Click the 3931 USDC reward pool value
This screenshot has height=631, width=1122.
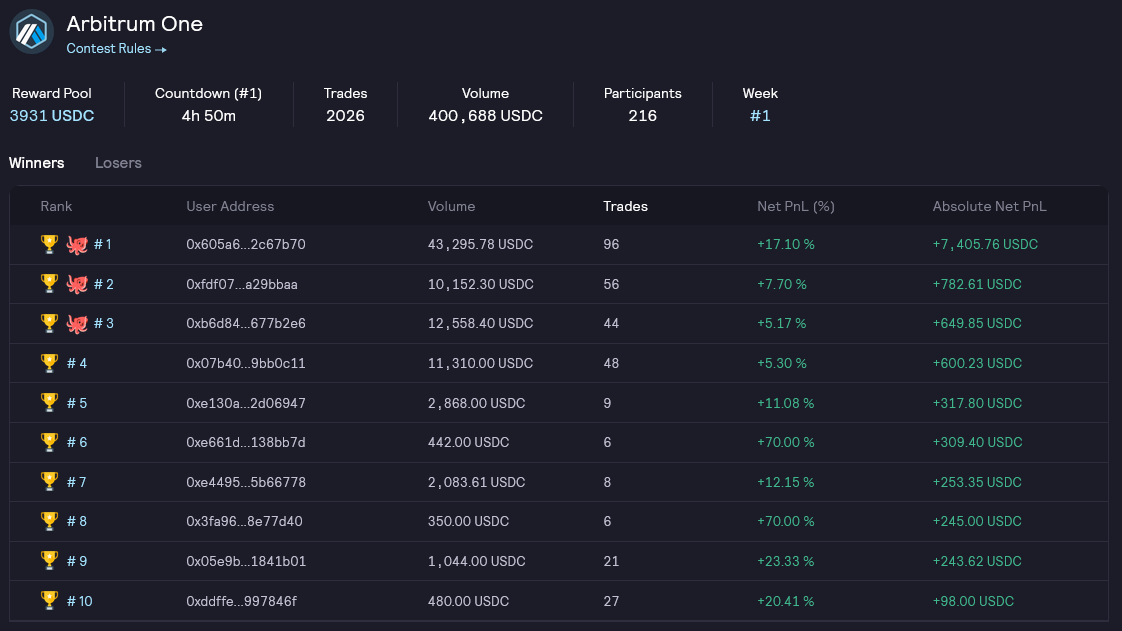52,116
